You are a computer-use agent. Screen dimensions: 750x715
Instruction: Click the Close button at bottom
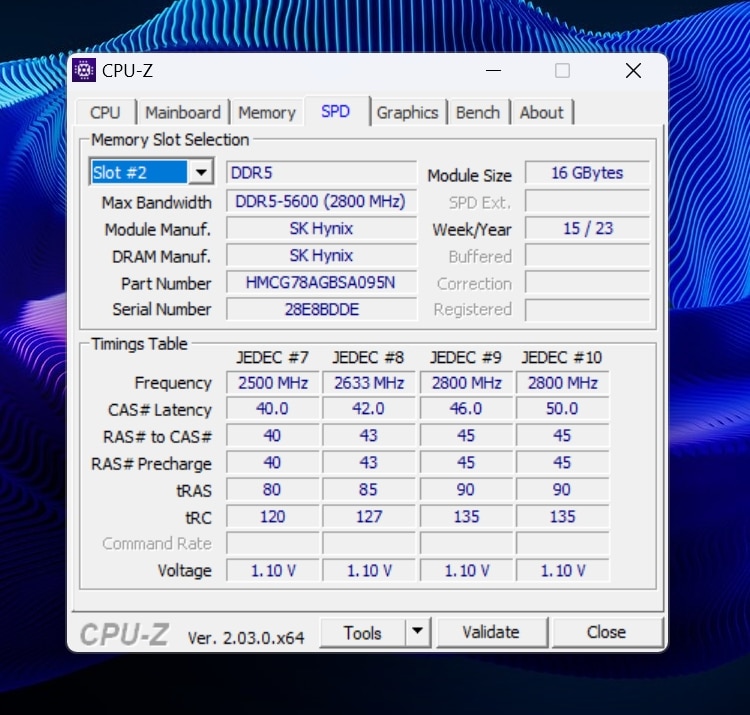click(606, 632)
